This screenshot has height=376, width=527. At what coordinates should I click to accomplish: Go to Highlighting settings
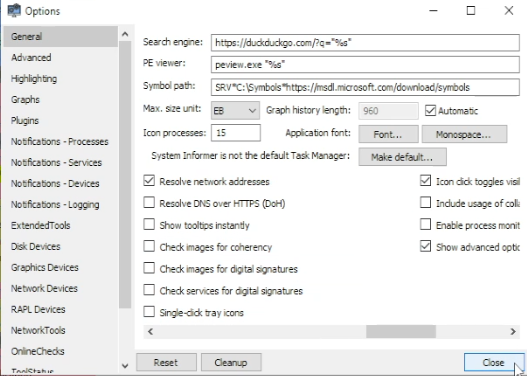[x=61, y=79]
